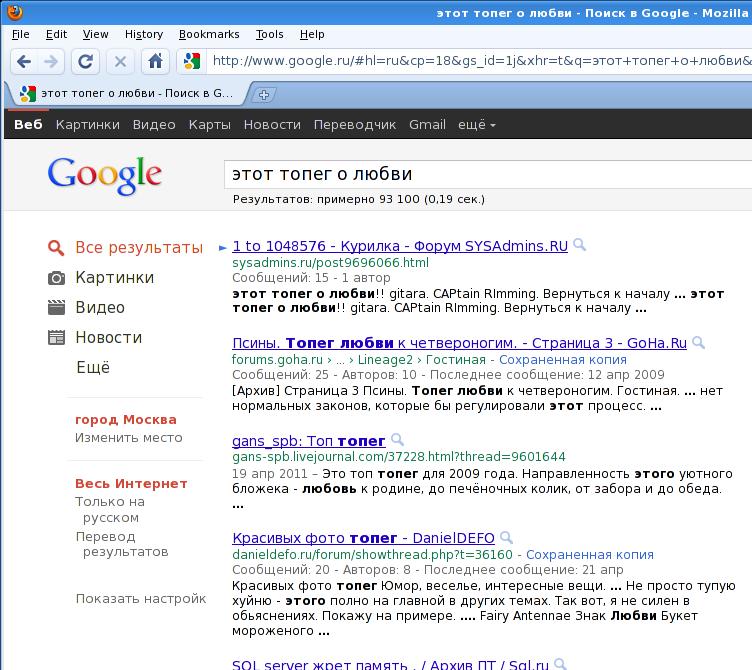Click the red magnifier icon beside Все результаты
This screenshot has width=752, height=670.
[x=56, y=247]
